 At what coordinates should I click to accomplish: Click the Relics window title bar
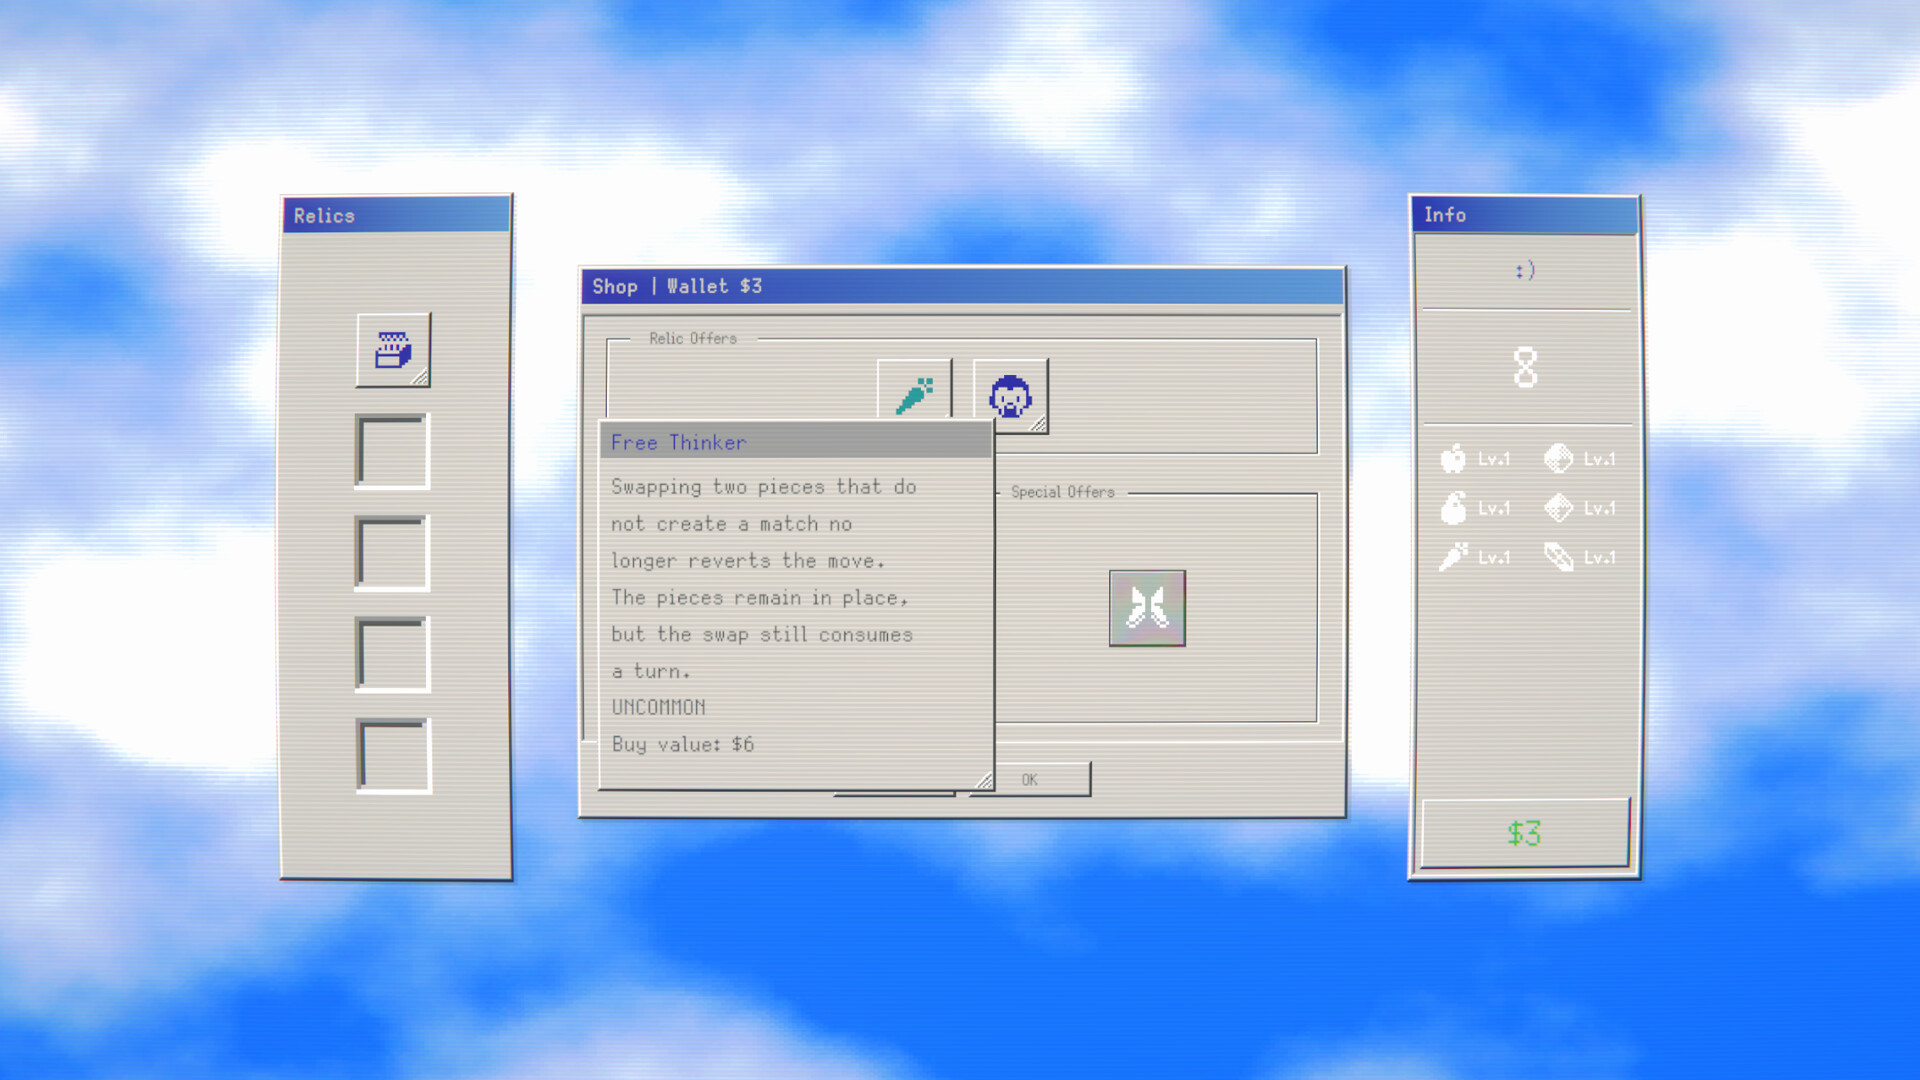tap(396, 215)
